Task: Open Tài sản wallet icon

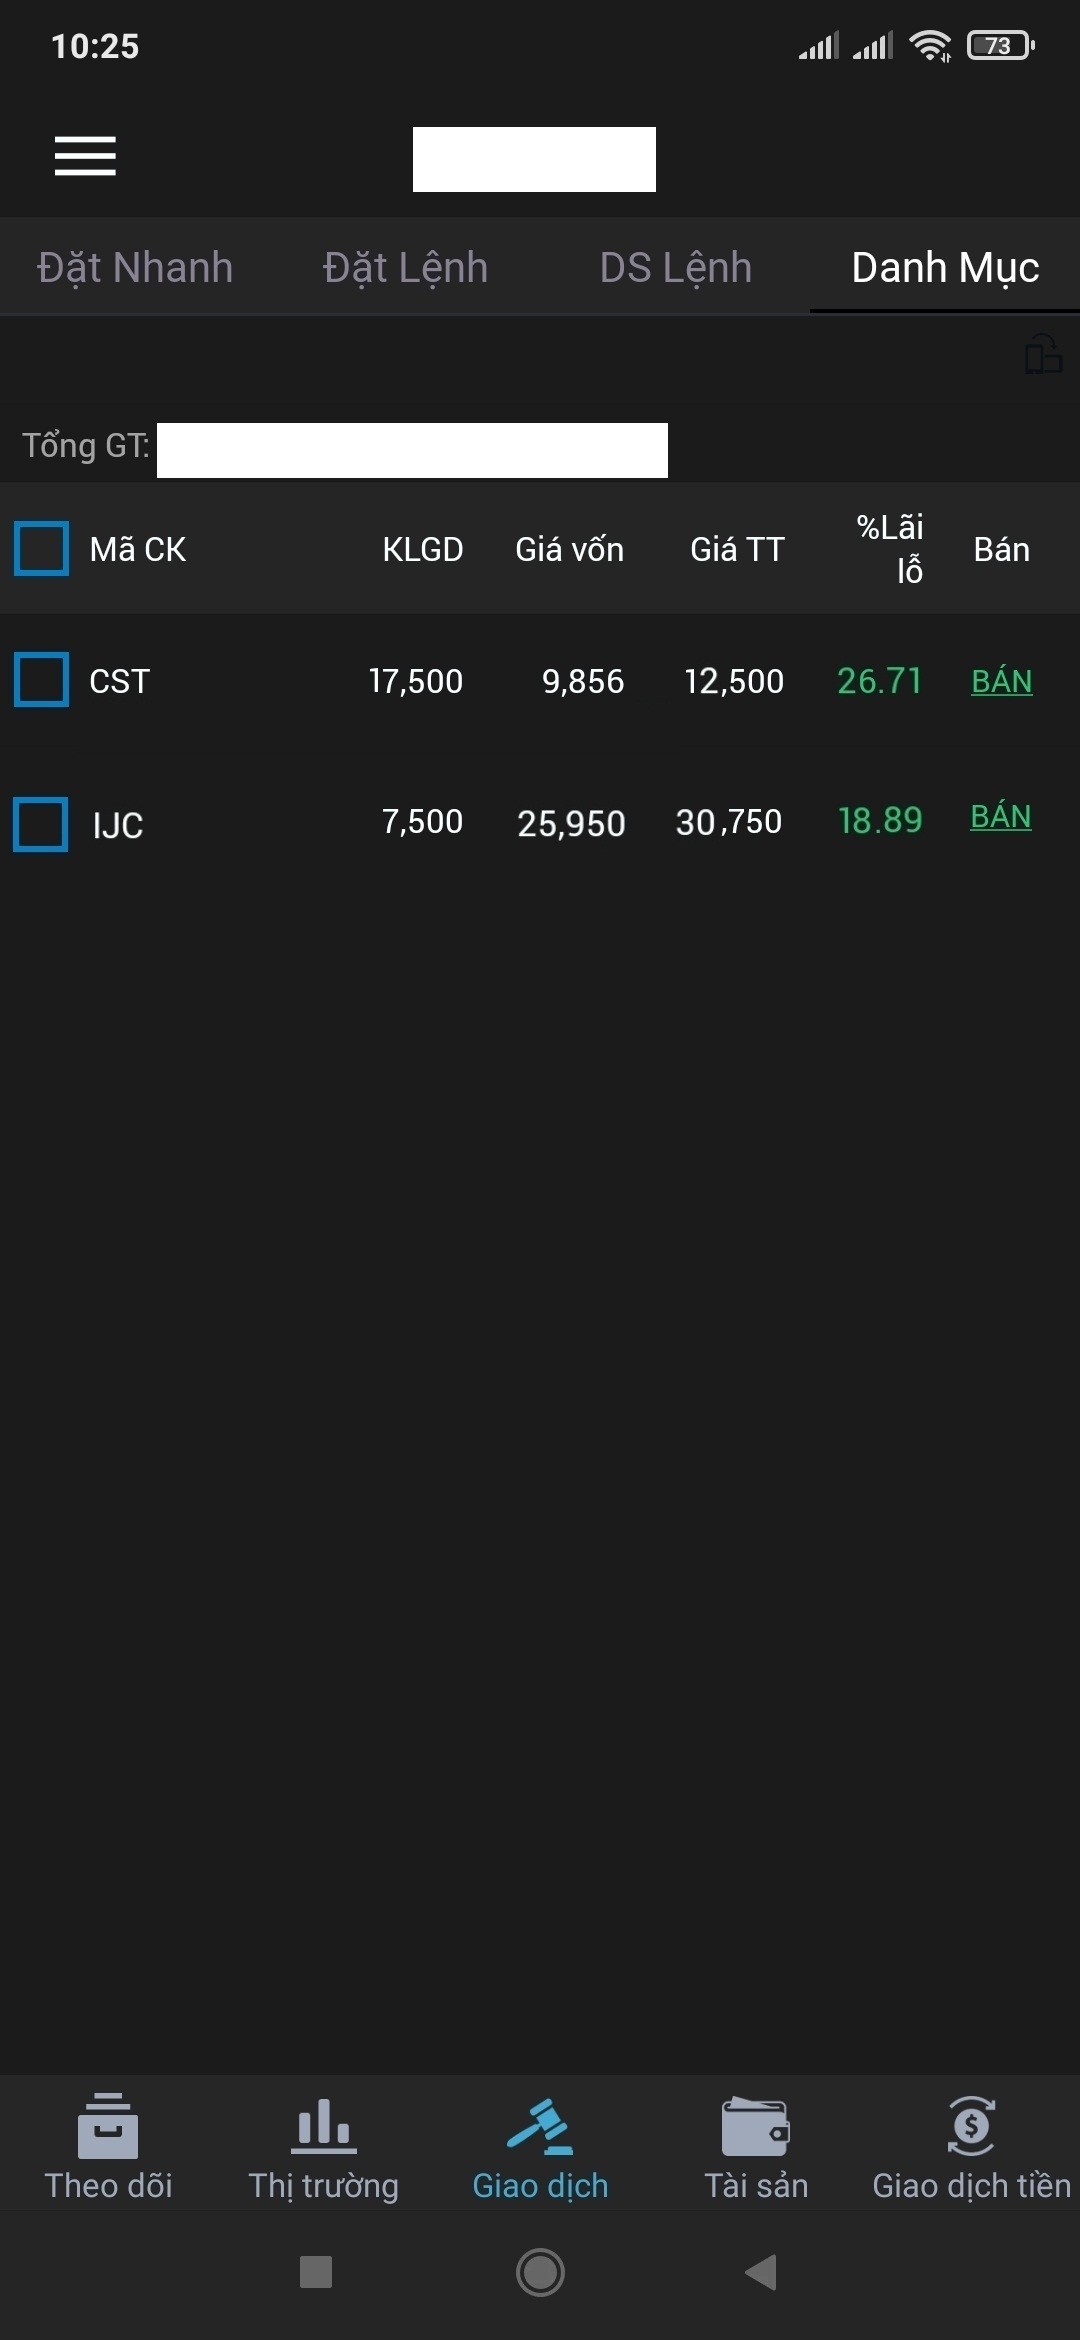Action: pos(756,2125)
